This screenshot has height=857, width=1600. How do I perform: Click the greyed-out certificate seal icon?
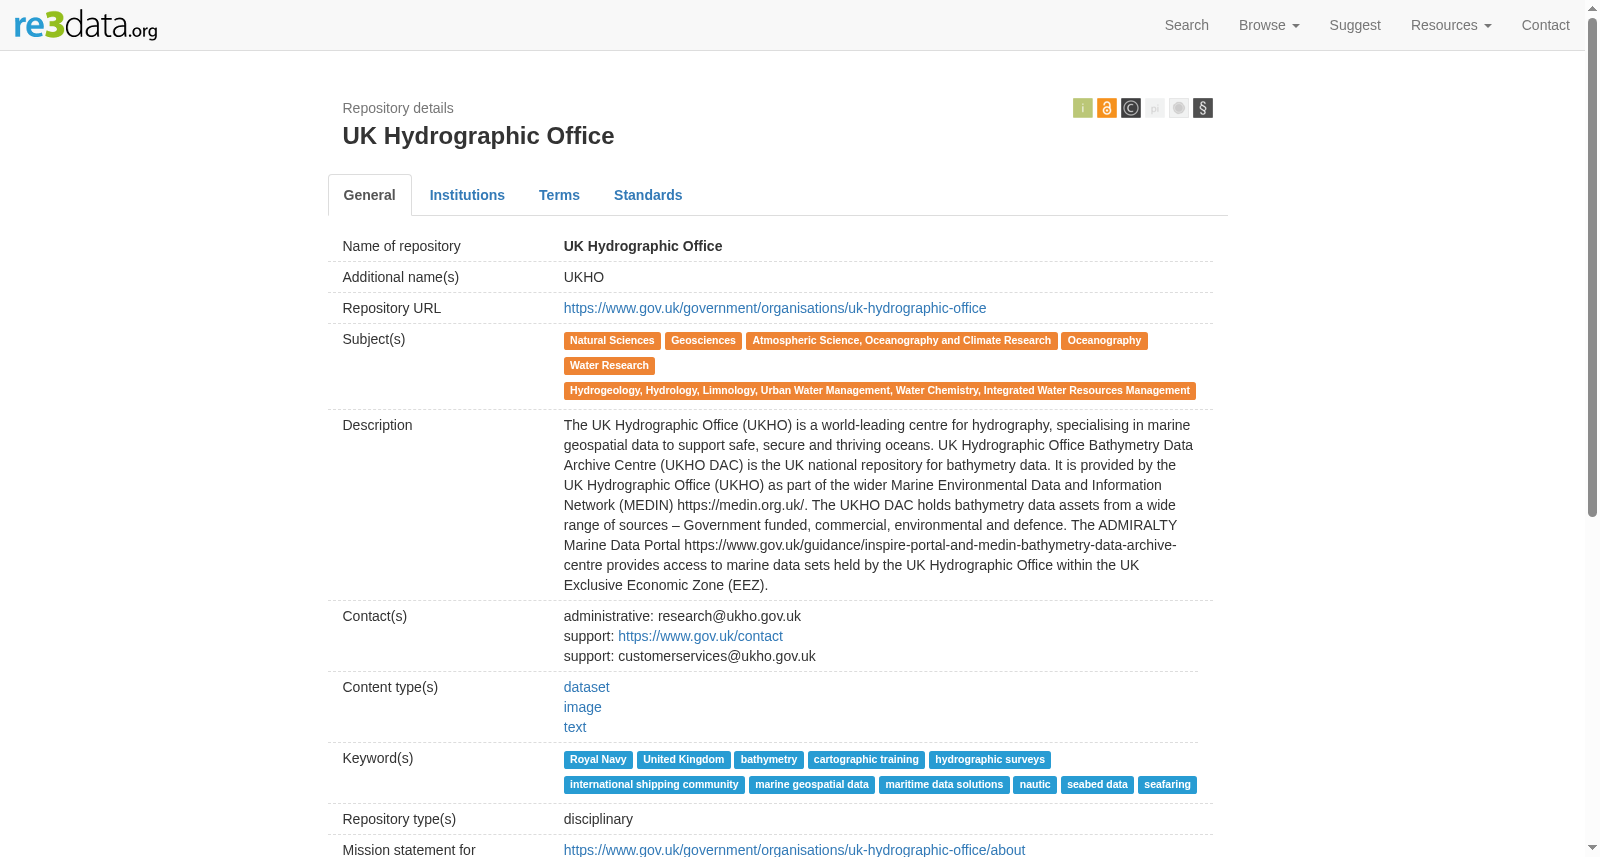pyautogui.click(x=1179, y=108)
